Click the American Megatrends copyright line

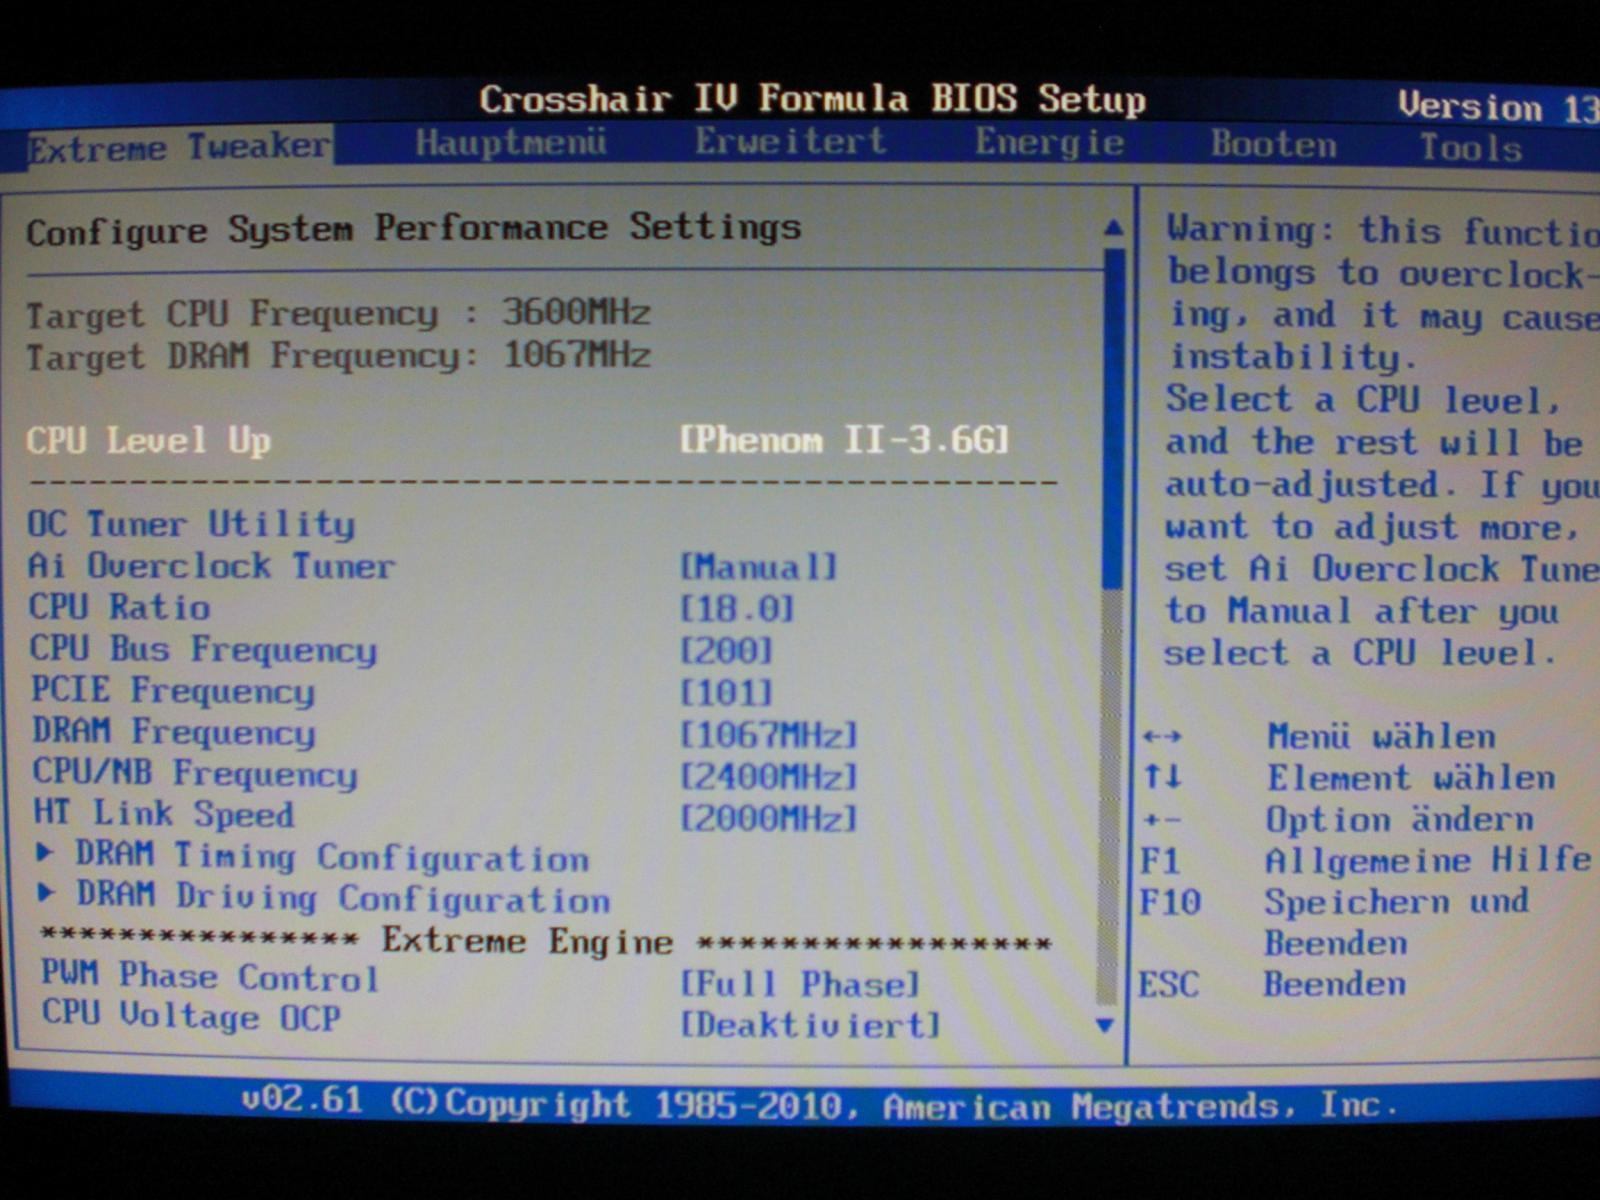[818, 1104]
